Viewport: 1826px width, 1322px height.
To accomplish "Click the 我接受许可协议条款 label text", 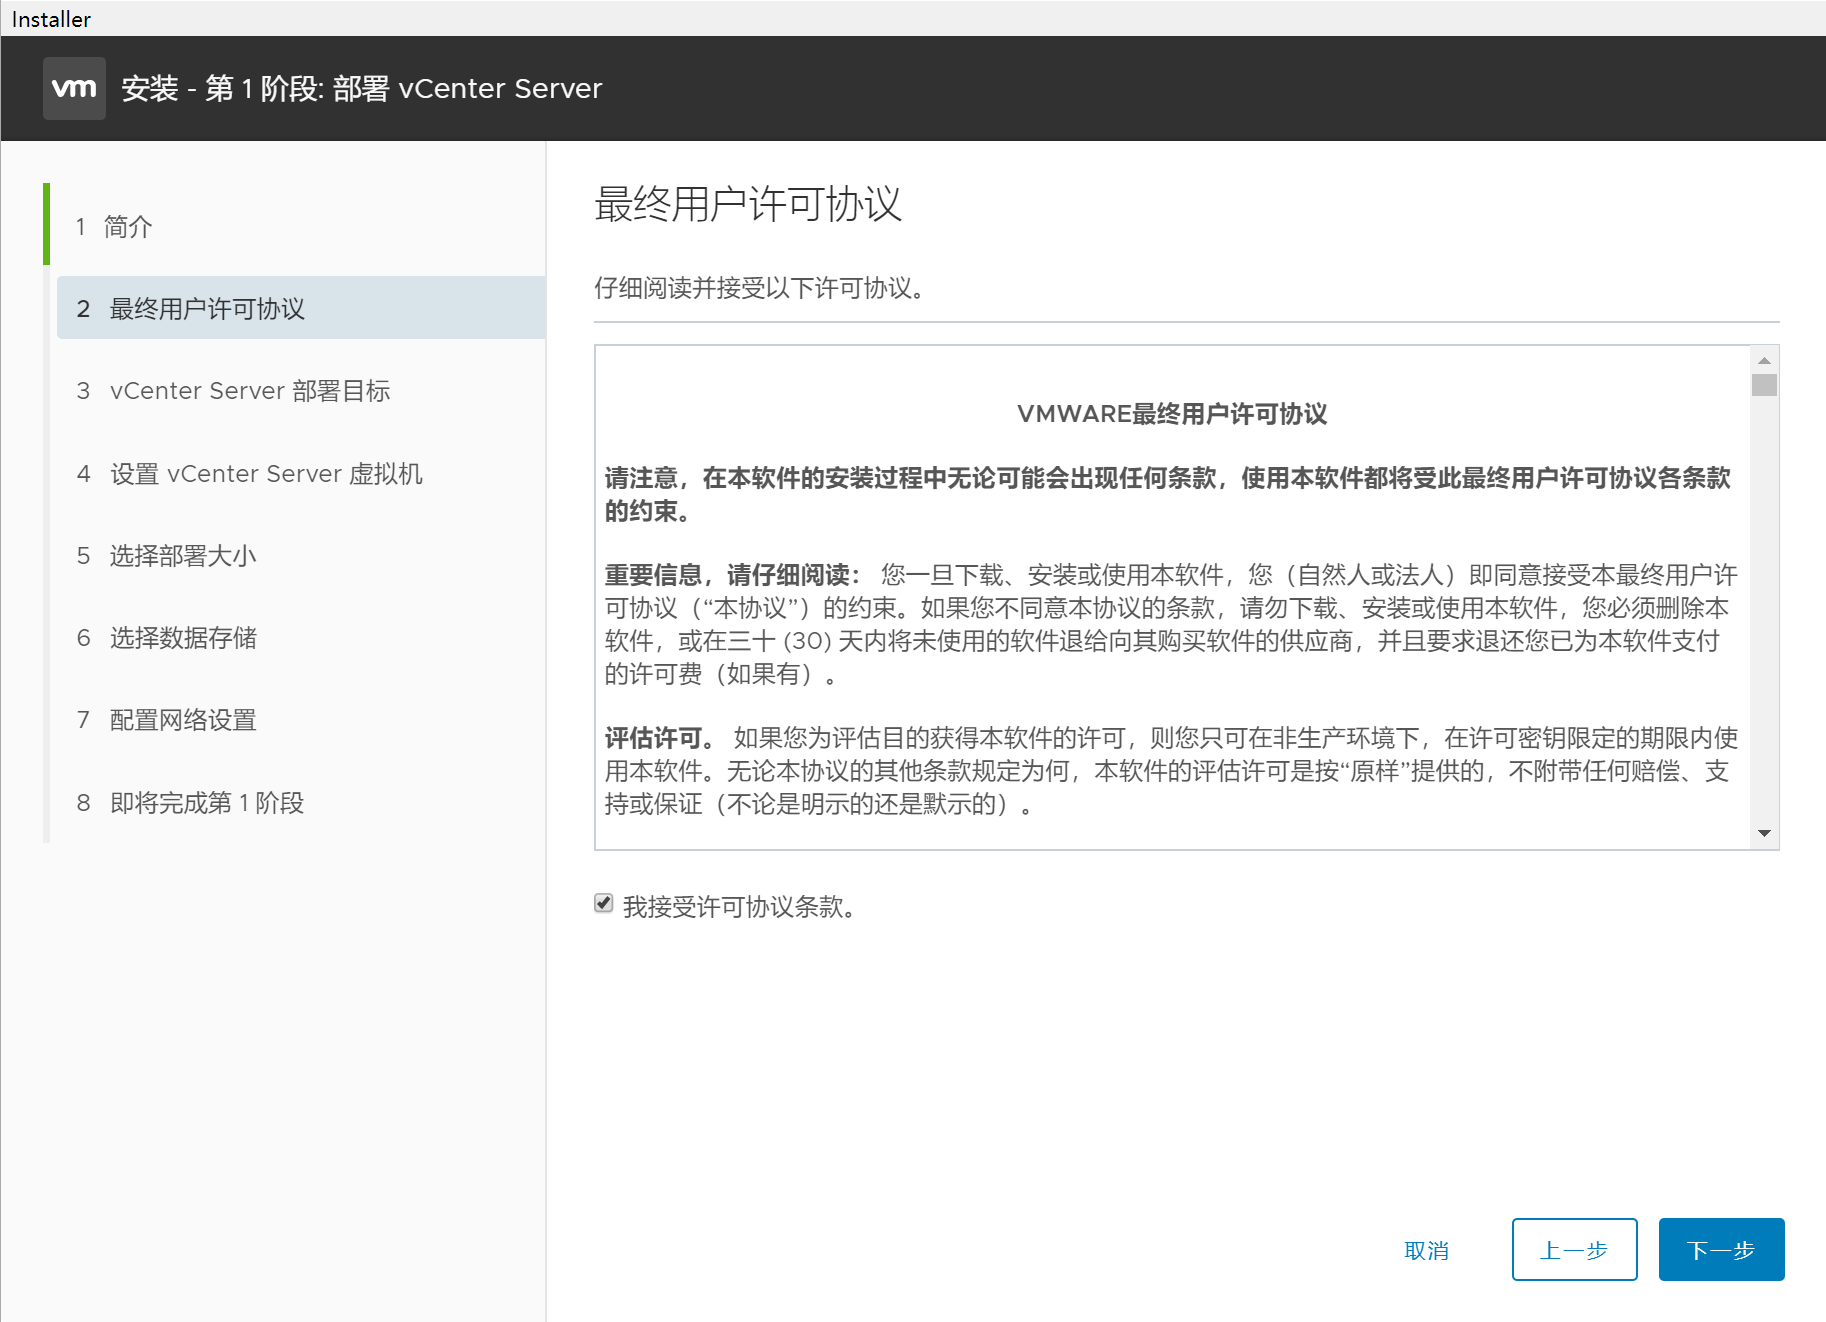I will [x=738, y=907].
